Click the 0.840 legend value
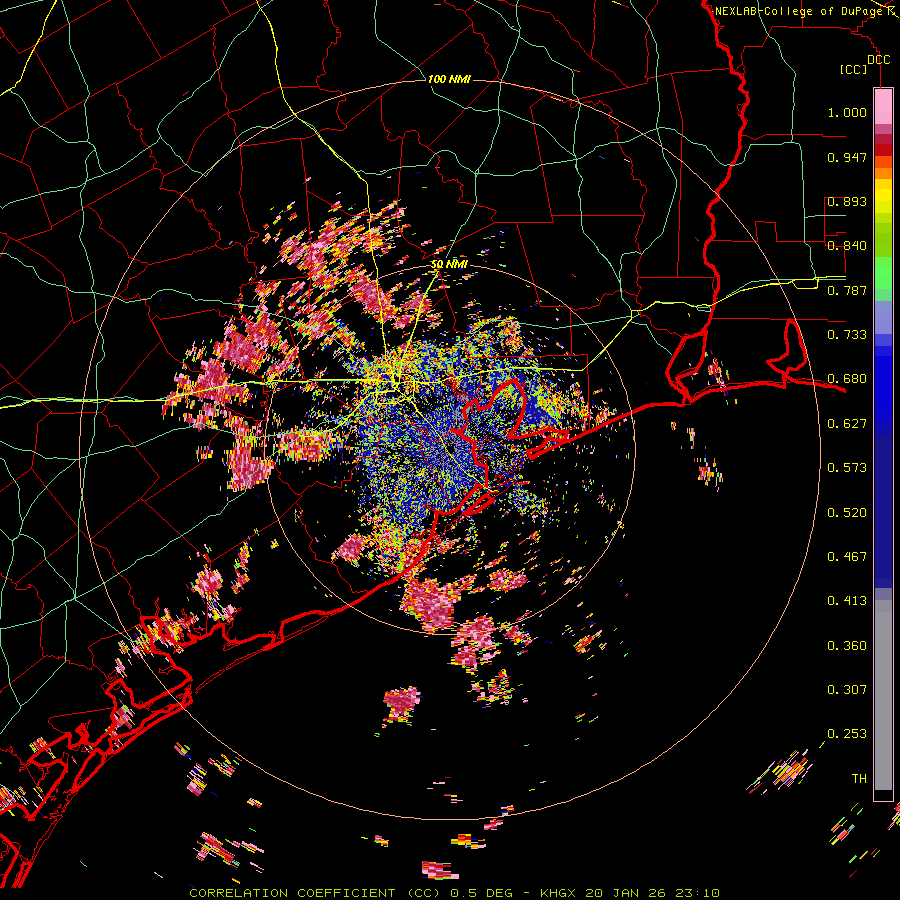 point(847,246)
